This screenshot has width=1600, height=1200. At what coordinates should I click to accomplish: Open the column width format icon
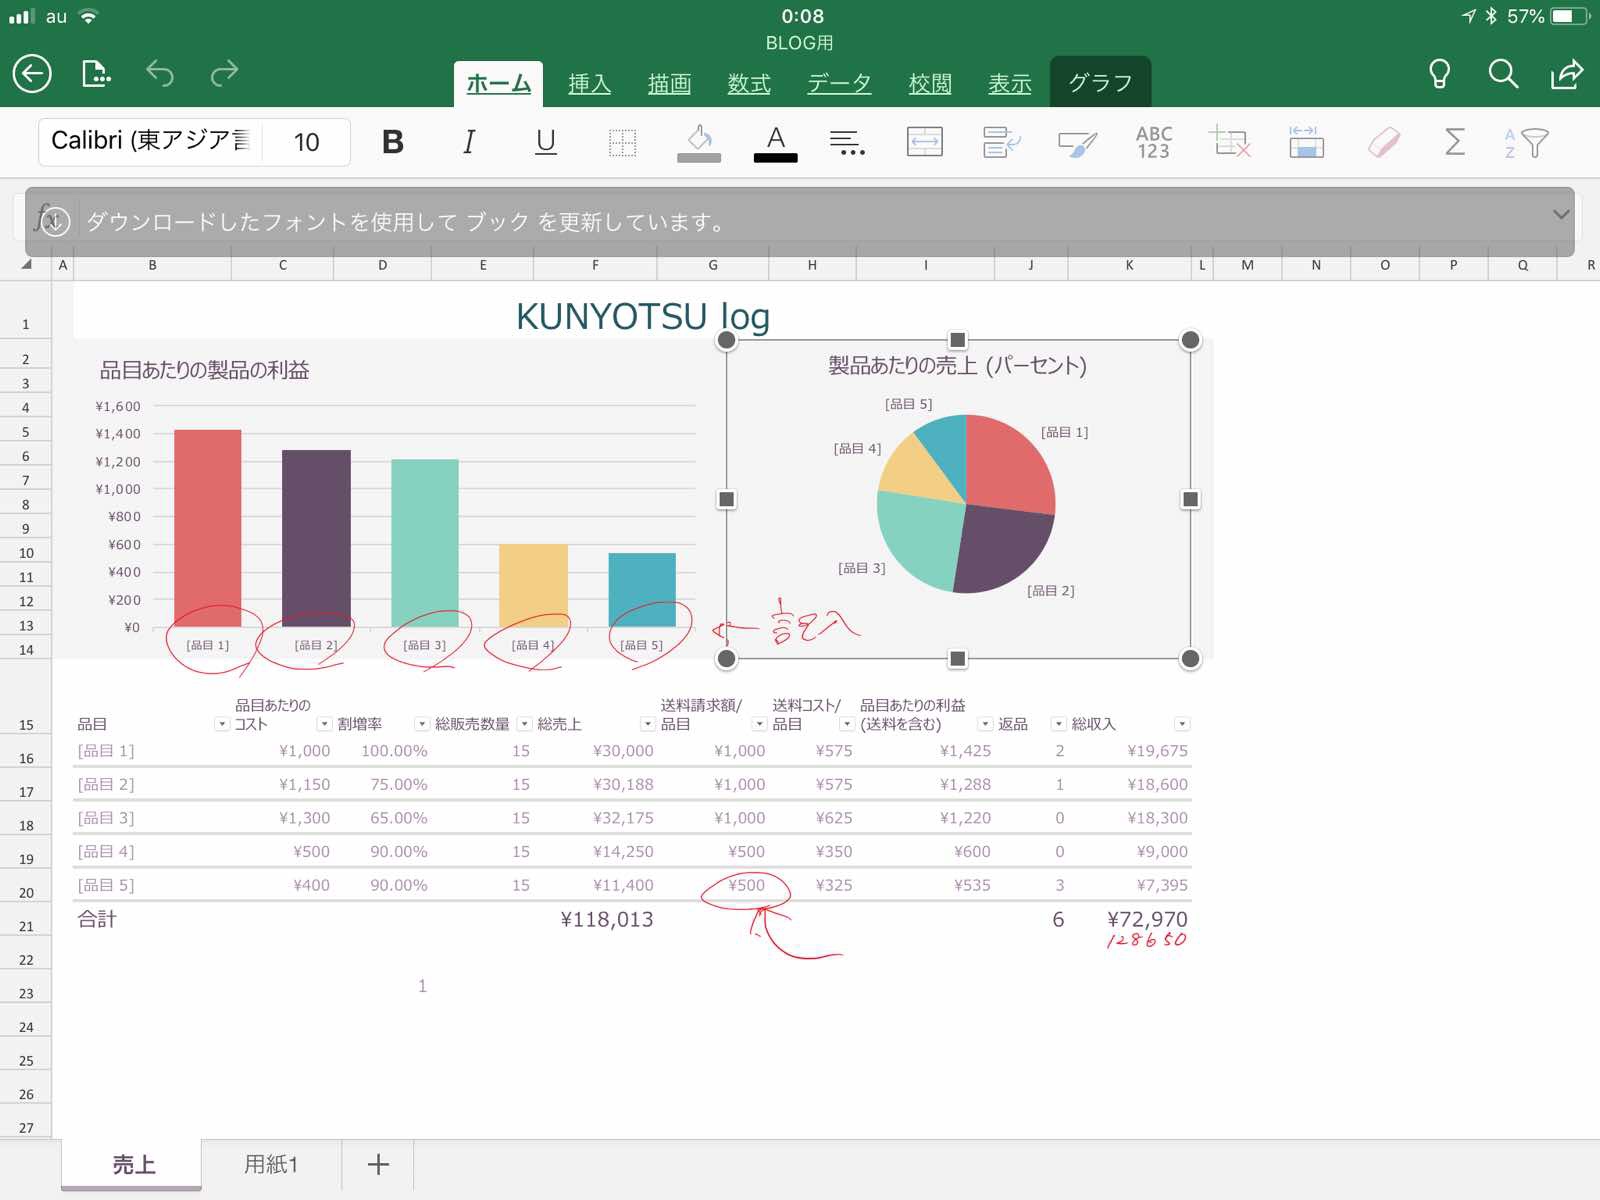[1306, 142]
